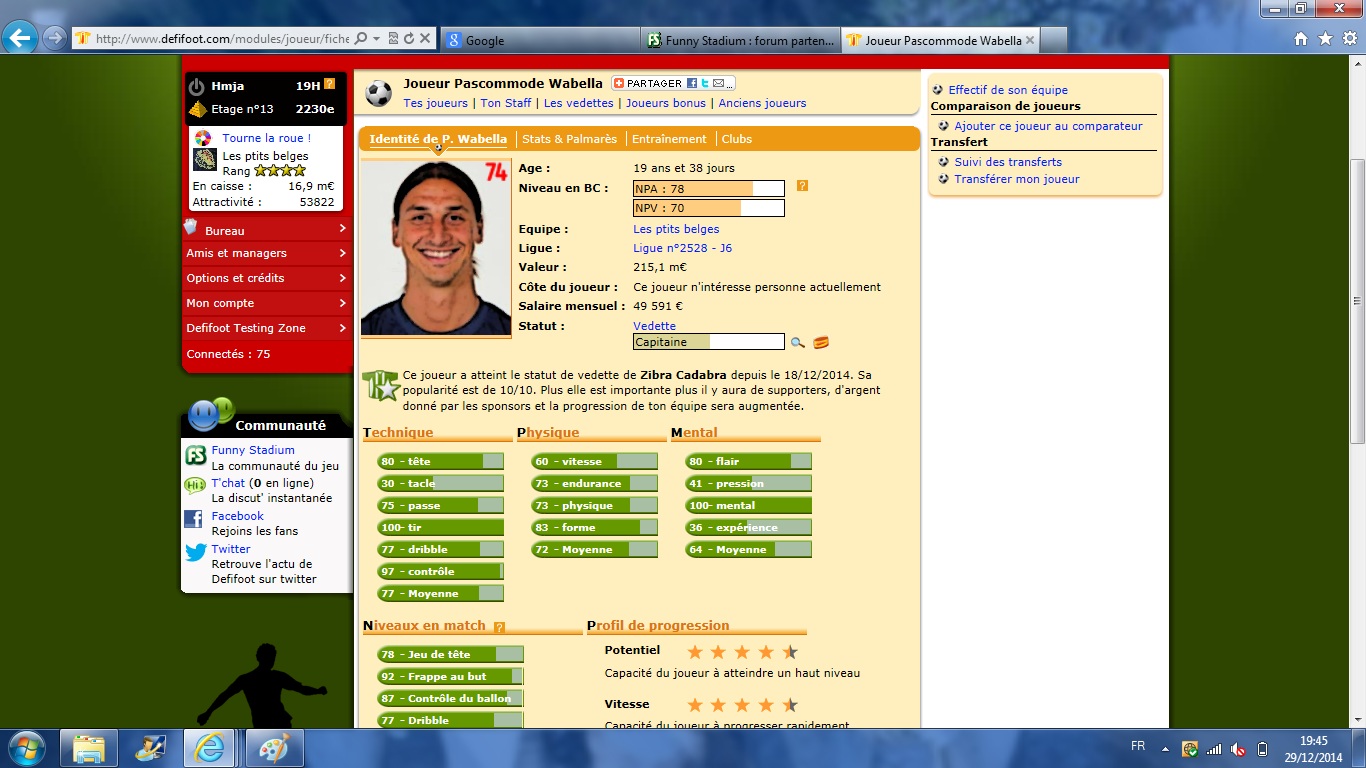The width and height of the screenshot is (1366, 768).
Task: Click the player portrait photo
Action: pos(436,247)
